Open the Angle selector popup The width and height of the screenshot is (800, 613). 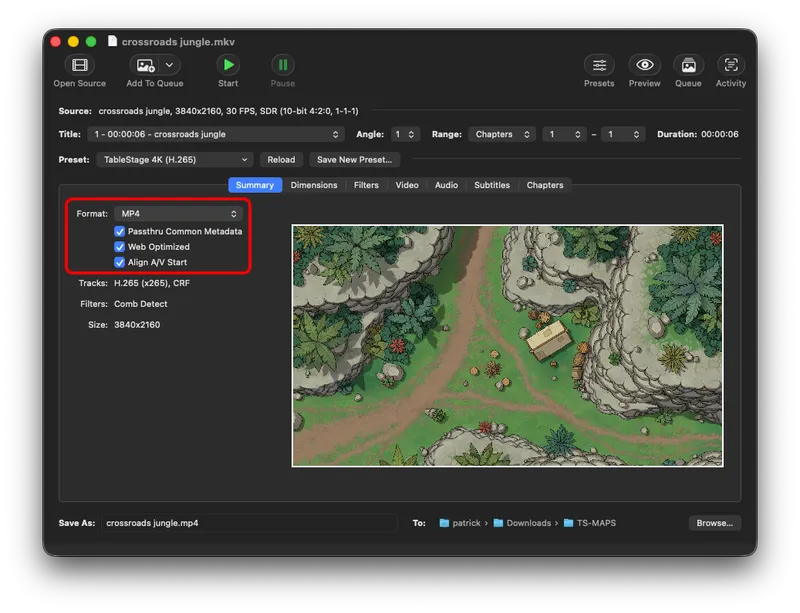click(x=405, y=134)
